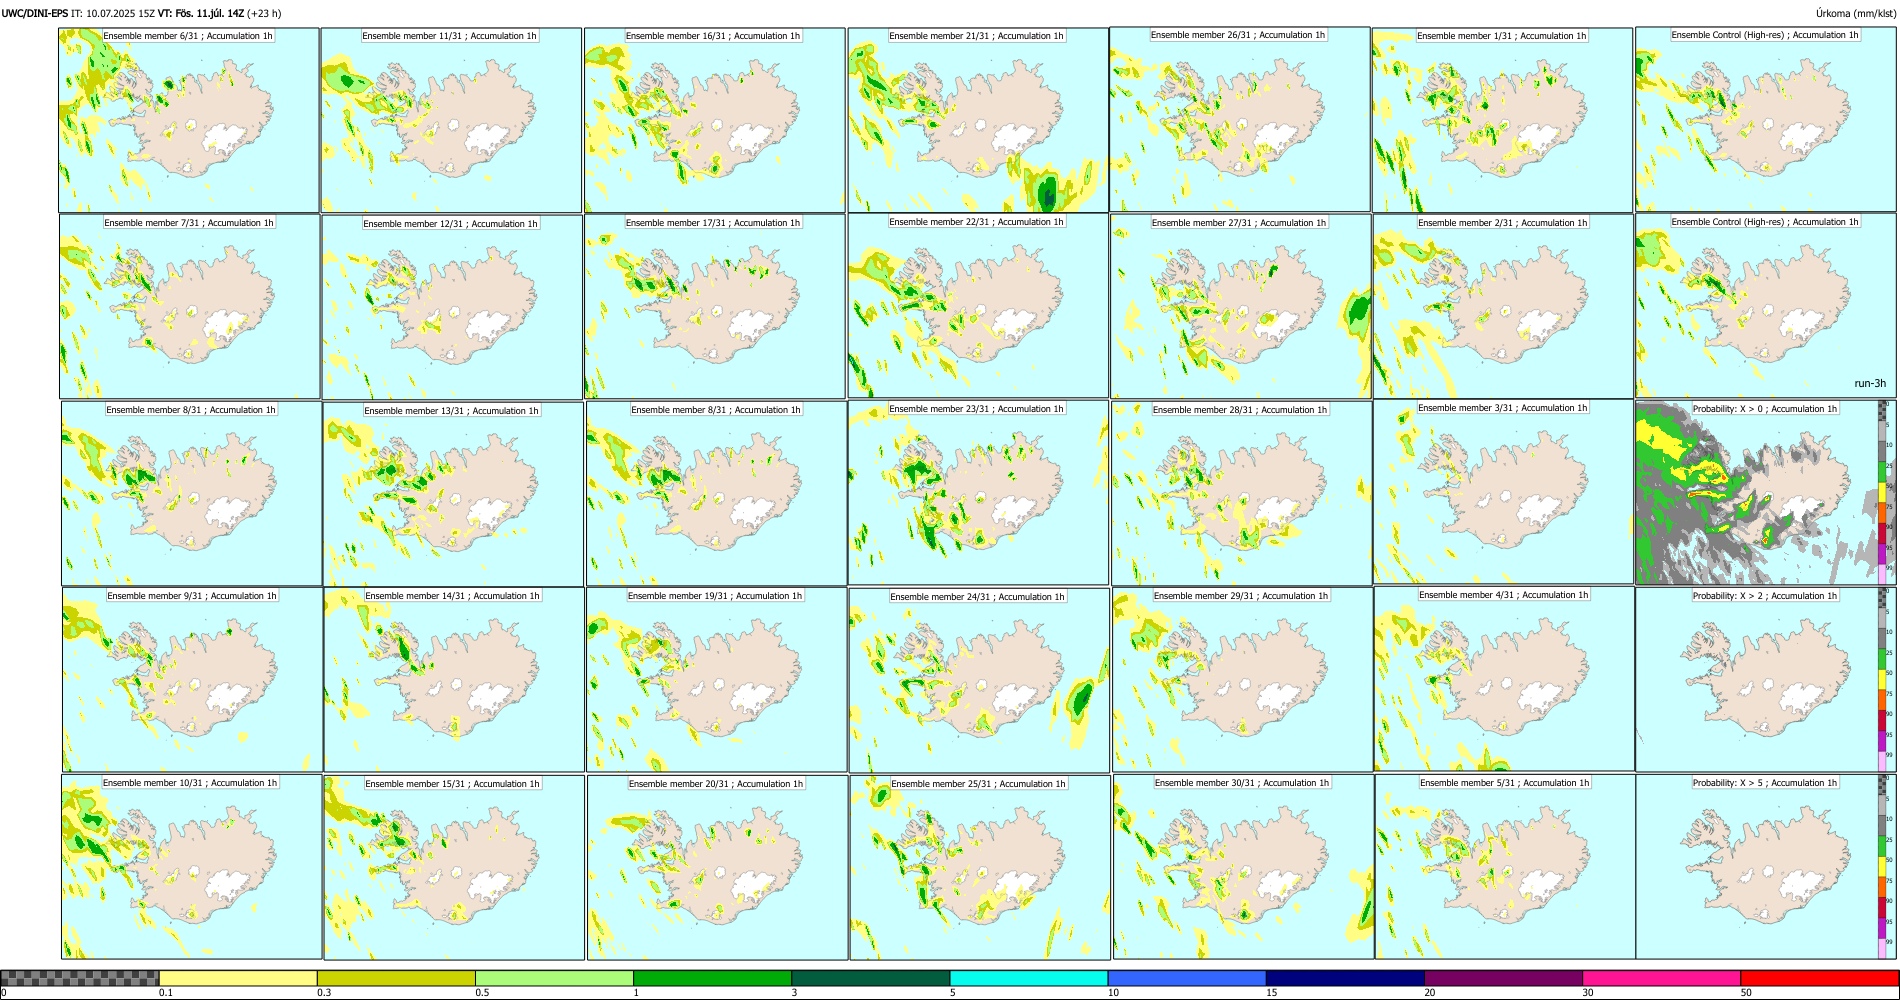The image size is (1900, 1000).
Task: View the Ensemble member 28/31 map panel
Action: [1241, 494]
